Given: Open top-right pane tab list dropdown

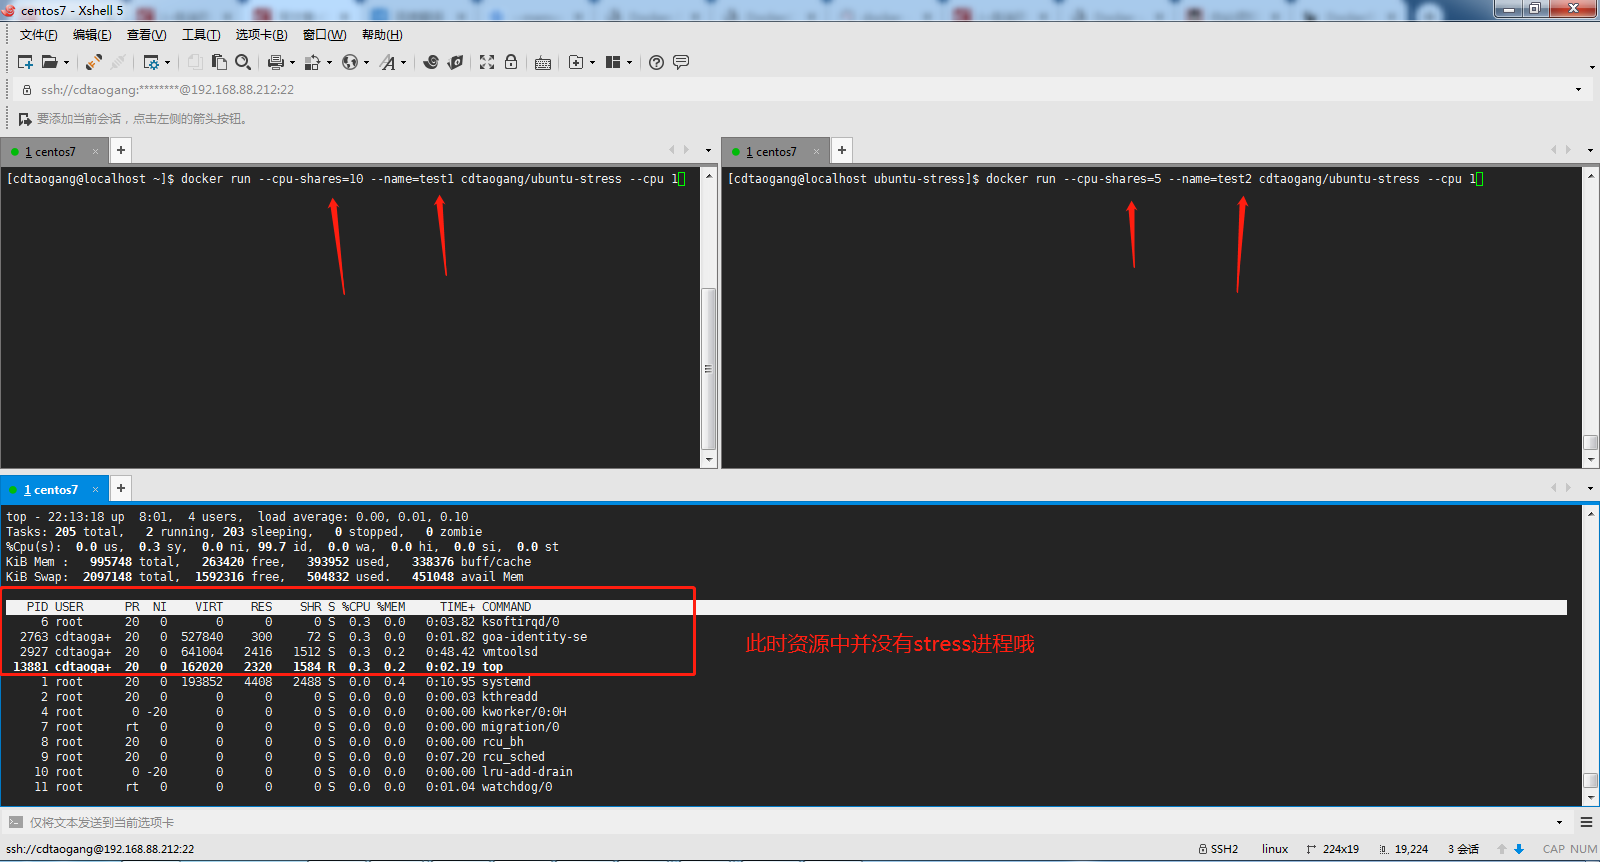Looking at the screenshot, I should (x=1590, y=151).
